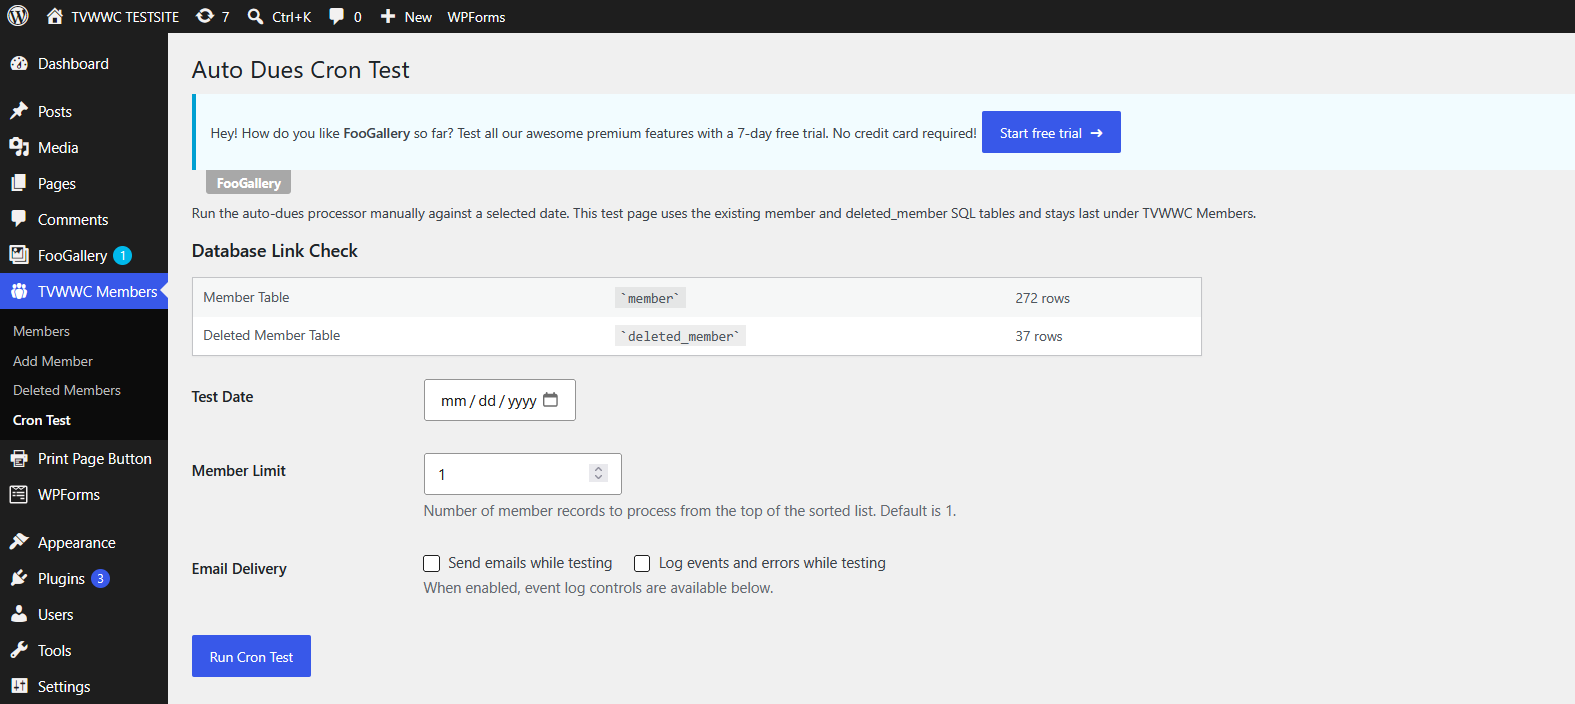Open Pages menu item
Image resolution: width=1575 pixels, height=704 pixels.
pyautogui.click(x=84, y=183)
